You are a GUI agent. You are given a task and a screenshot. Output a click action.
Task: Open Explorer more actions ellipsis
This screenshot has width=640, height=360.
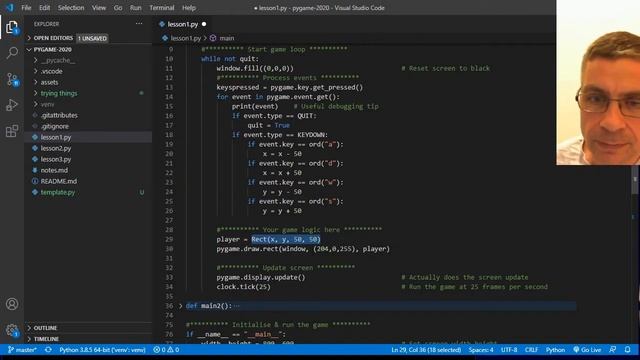click(x=139, y=24)
